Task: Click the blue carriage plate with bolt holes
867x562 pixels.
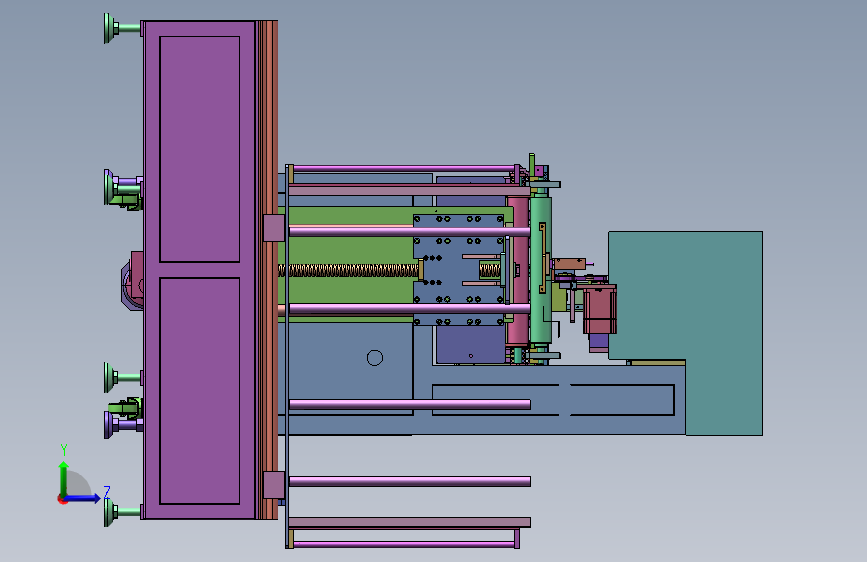Action: click(x=459, y=270)
